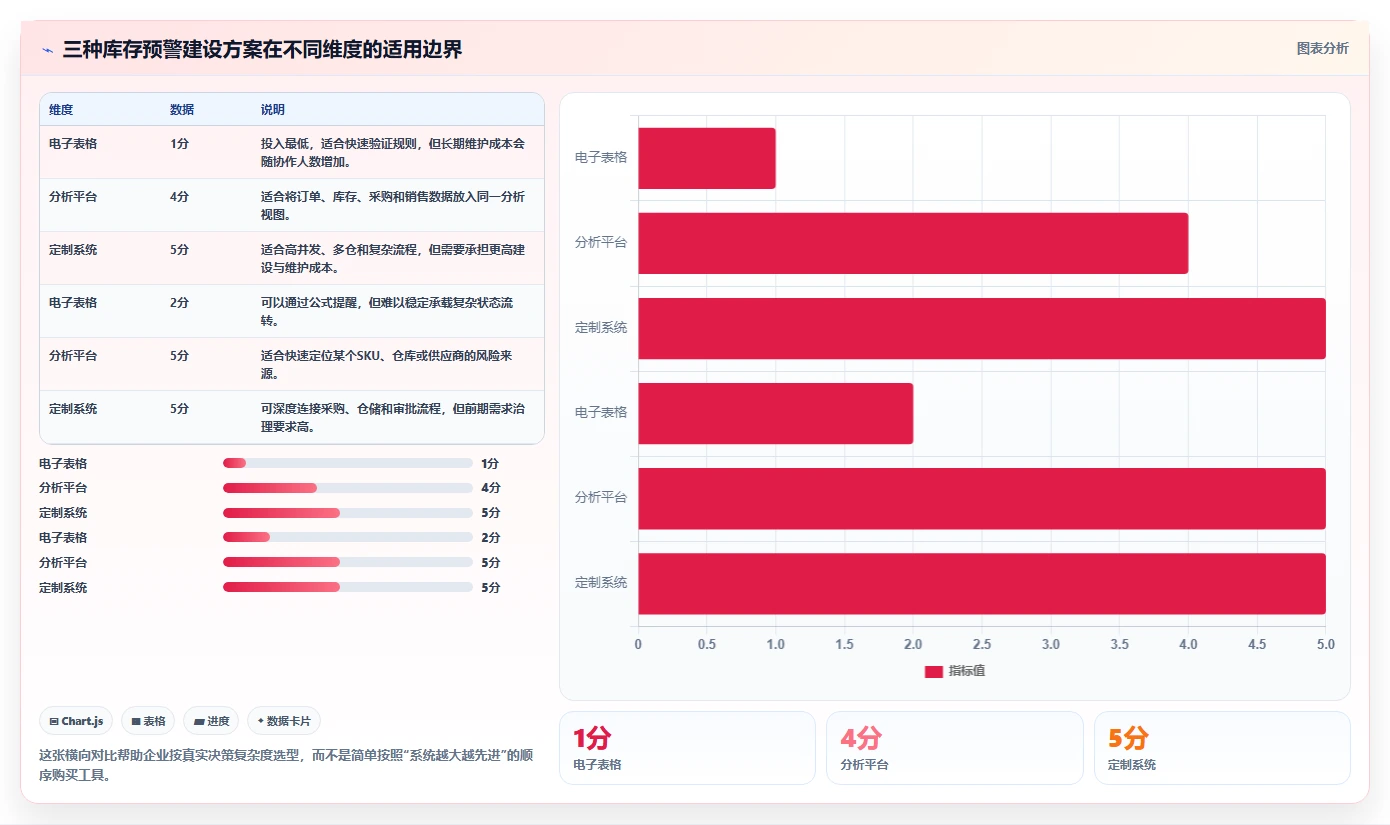
Task: Click the description mentioning SKU、仓库或供应商
Action: click(388, 364)
